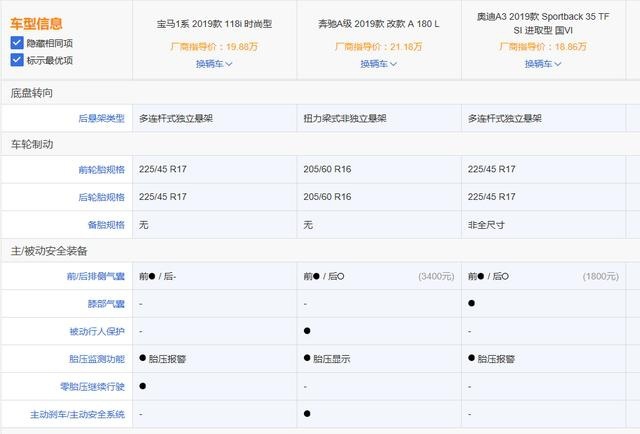Click the 宝马1系 2019款 118i 时尚型 title
The height and width of the screenshot is (434, 640).
(x=214, y=24)
